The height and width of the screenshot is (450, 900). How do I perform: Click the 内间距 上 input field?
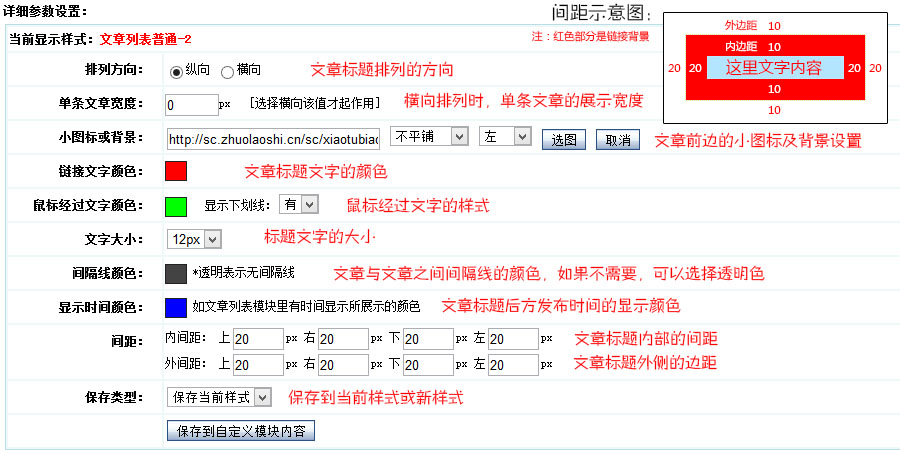tap(259, 340)
